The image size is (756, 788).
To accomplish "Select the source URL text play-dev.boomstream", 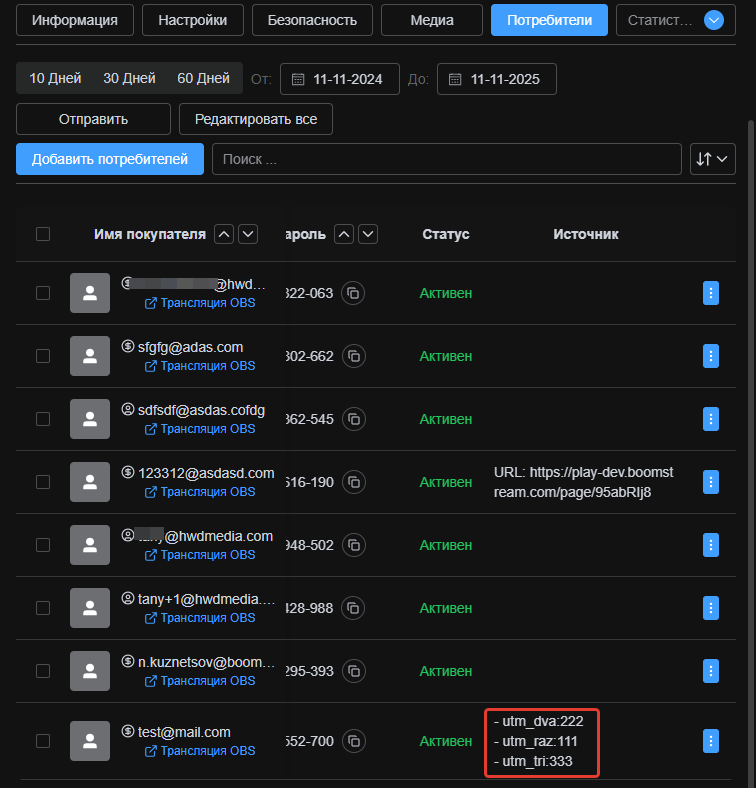I will 584,482.
